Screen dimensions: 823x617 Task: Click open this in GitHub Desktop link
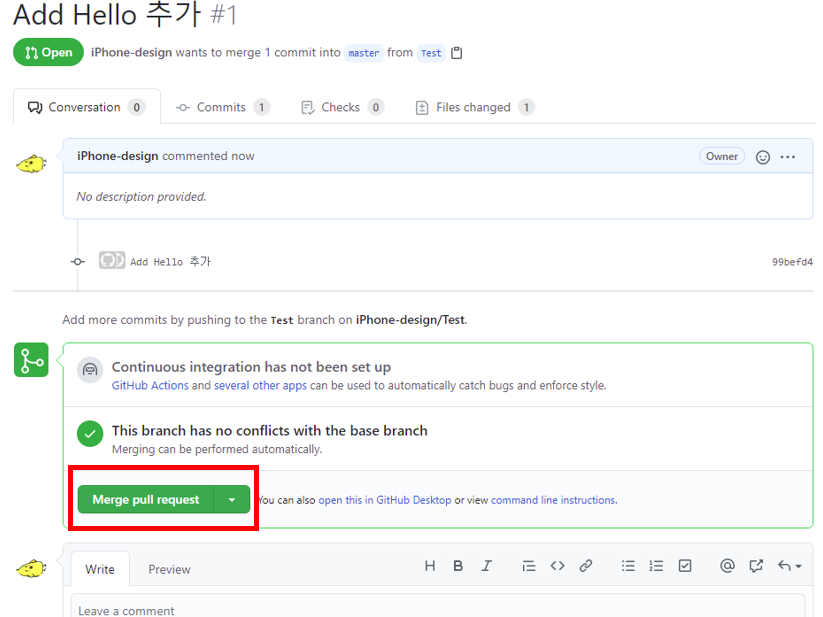(x=385, y=500)
